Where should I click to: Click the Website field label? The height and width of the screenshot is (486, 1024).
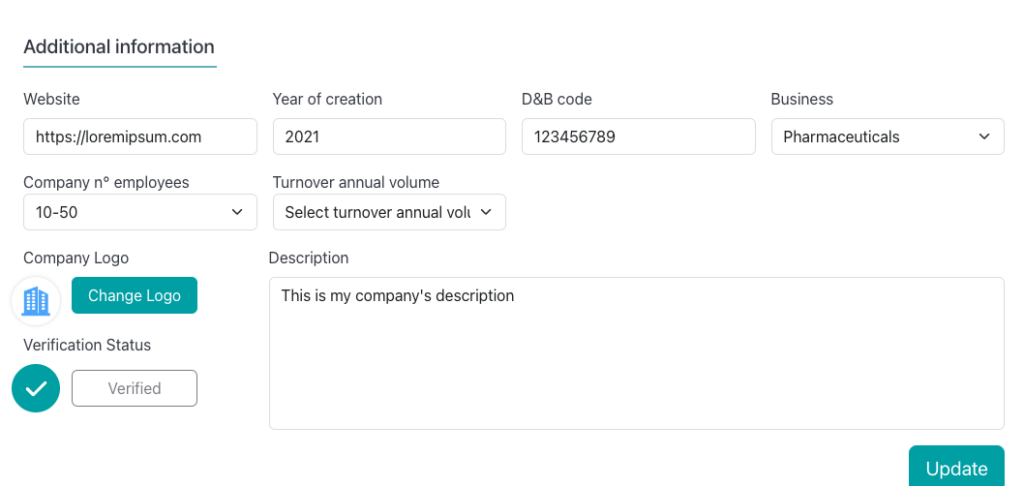pyautogui.click(x=52, y=99)
